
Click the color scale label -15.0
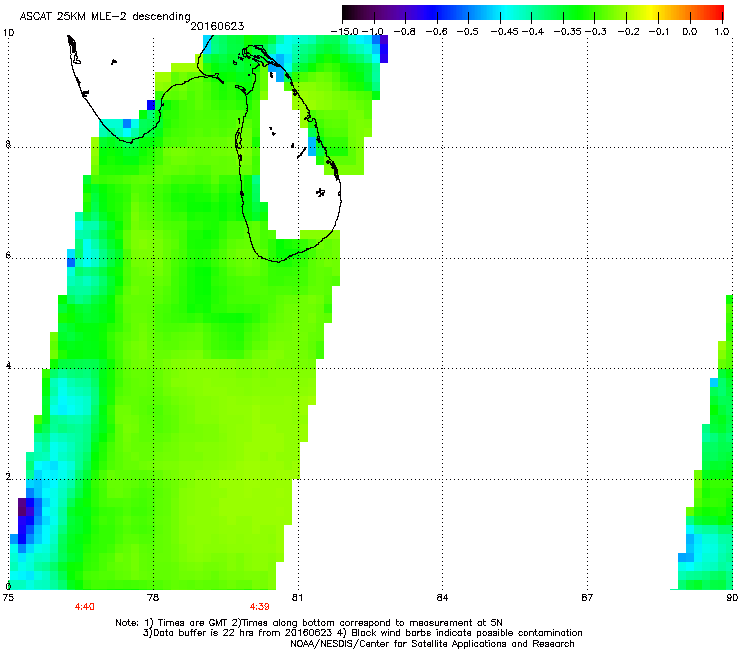(x=345, y=32)
